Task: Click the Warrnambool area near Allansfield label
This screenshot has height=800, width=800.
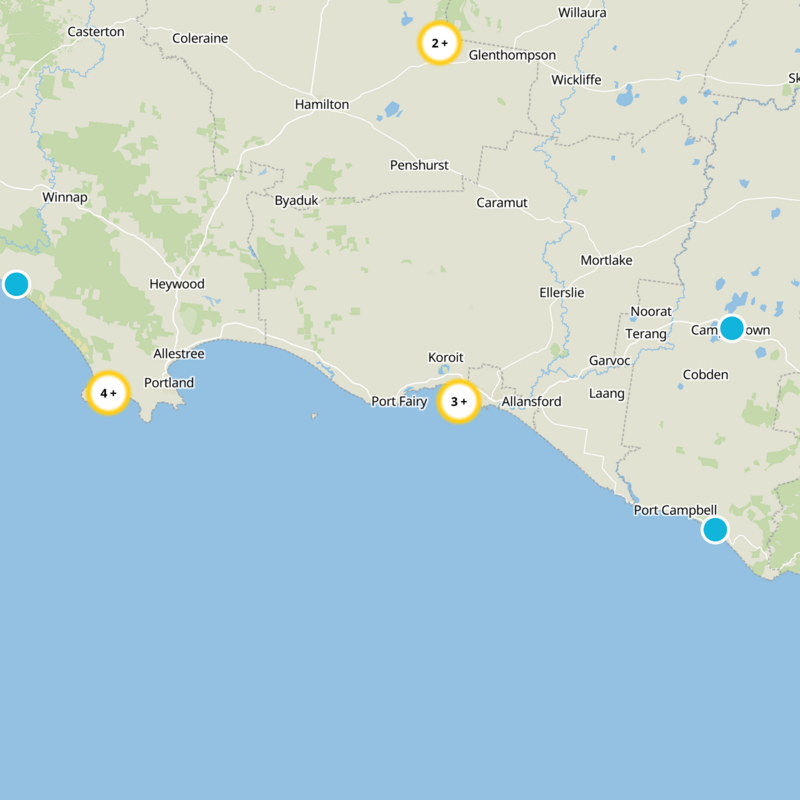Action: coord(531,402)
